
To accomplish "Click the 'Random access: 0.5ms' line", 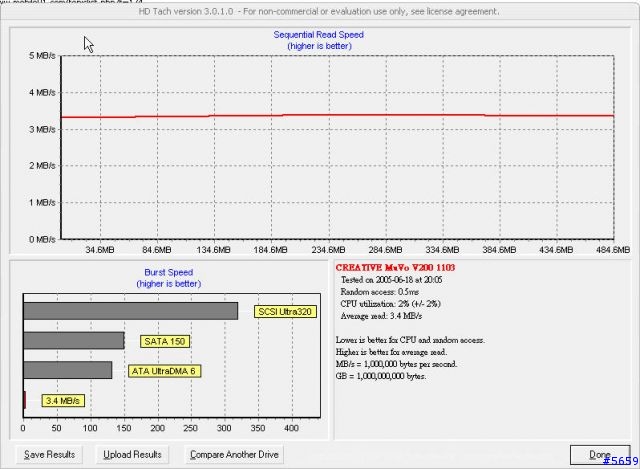I will tap(380, 292).
